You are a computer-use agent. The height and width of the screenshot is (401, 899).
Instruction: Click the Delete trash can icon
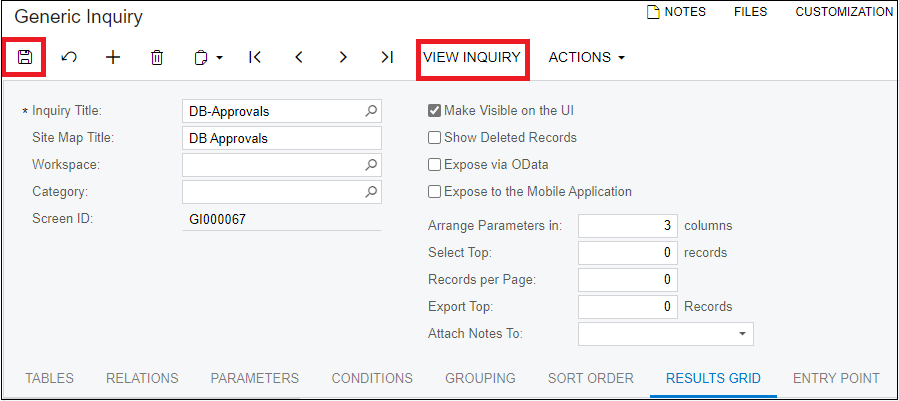(x=157, y=57)
